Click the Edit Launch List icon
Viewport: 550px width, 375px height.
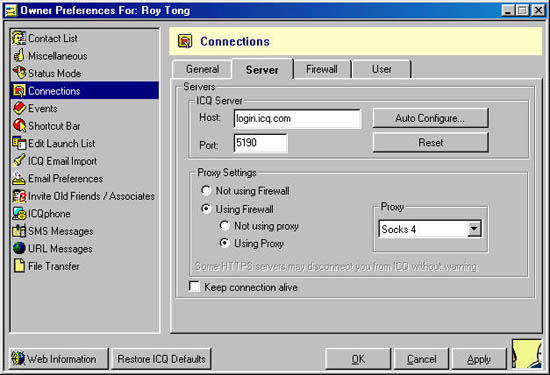[19, 143]
